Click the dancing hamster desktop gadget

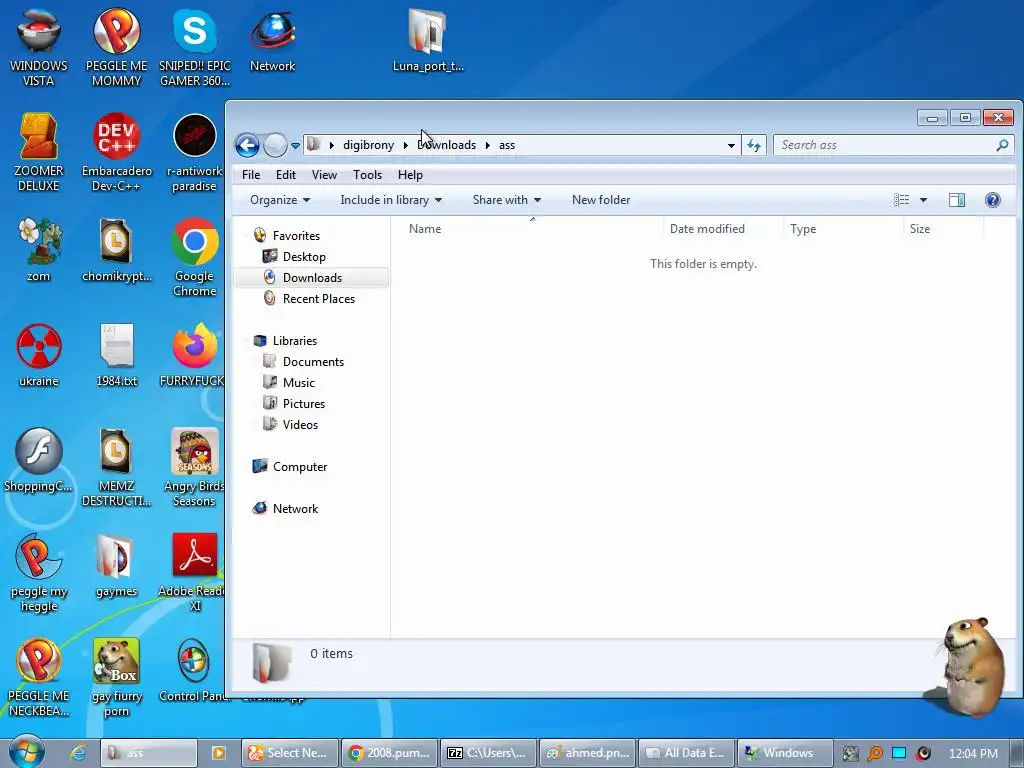point(971,666)
